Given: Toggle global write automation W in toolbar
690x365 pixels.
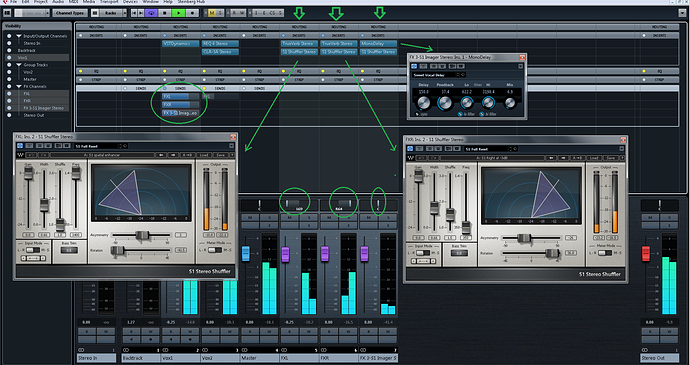Looking at the screenshot, I should pos(242,13).
